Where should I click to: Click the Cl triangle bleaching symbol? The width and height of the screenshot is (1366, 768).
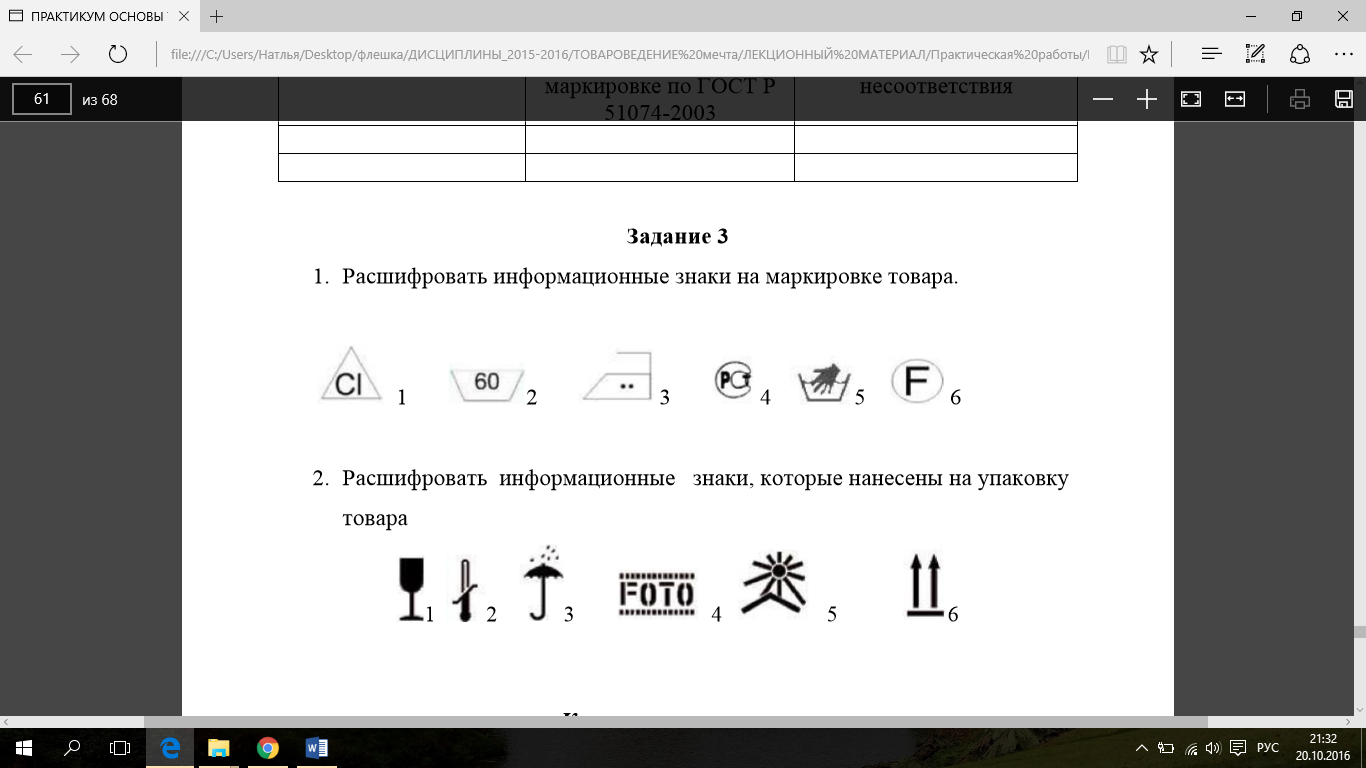pyautogui.click(x=350, y=375)
